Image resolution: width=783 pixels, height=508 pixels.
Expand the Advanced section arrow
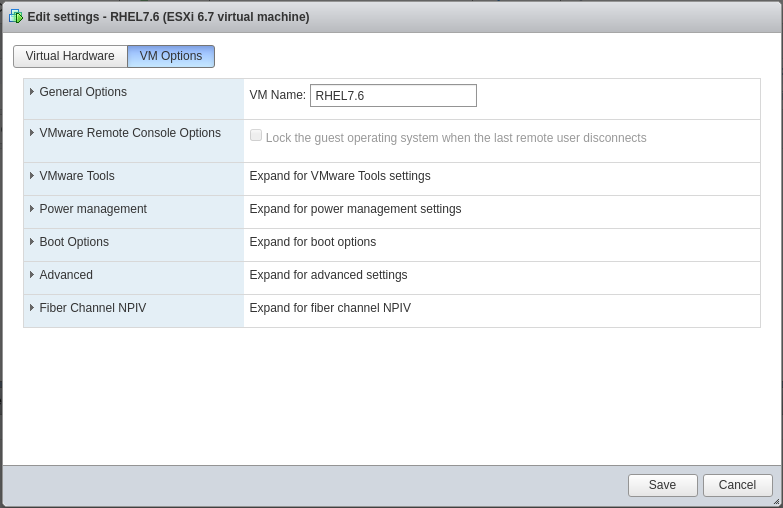pos(32,275)
